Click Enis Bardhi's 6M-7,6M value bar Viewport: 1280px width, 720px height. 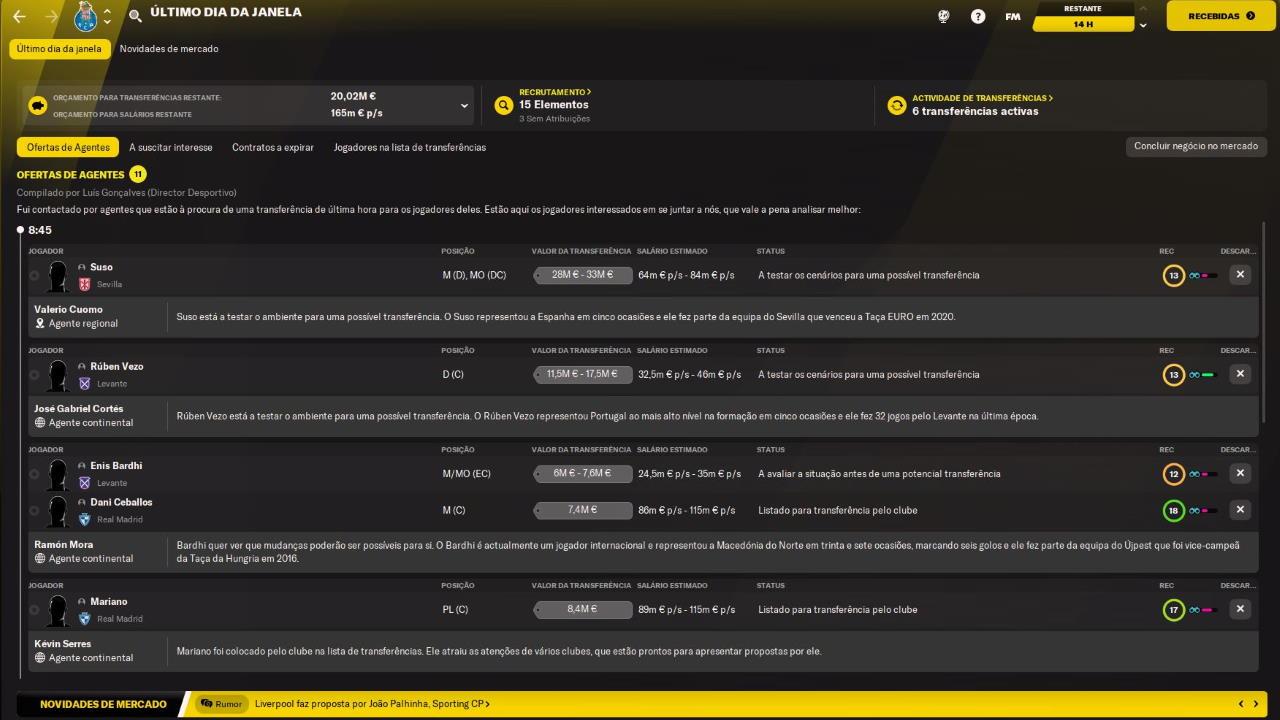583,473
